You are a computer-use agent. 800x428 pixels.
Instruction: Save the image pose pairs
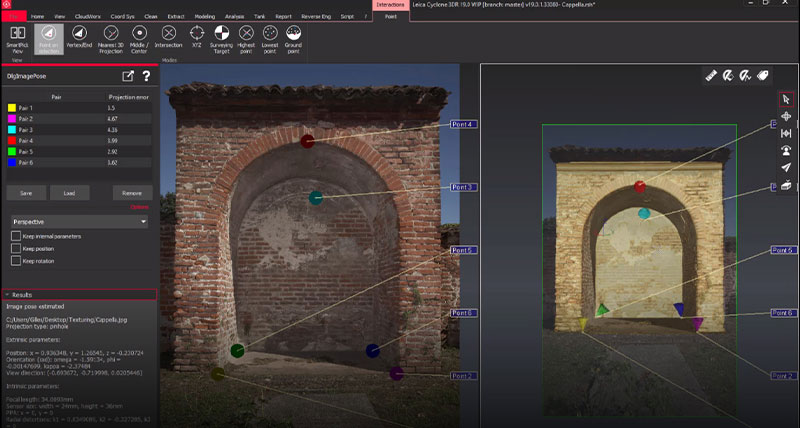click(x=26, y=193)
